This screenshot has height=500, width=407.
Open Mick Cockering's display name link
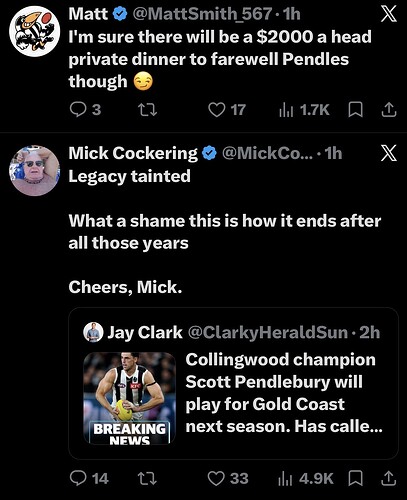[x=133, y=153]
